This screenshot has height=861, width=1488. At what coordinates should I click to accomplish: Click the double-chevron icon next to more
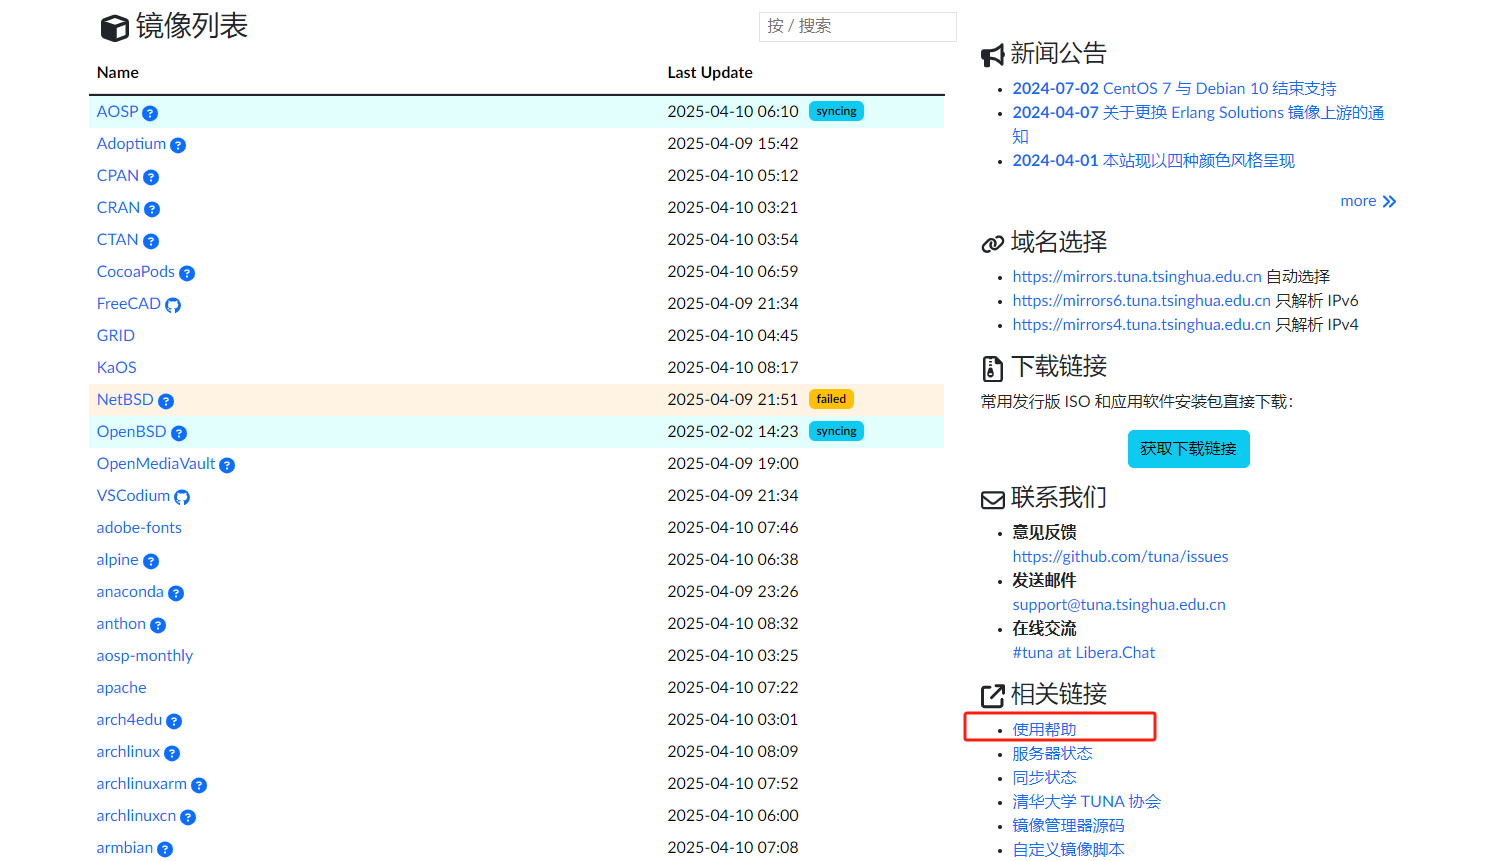1389,202
